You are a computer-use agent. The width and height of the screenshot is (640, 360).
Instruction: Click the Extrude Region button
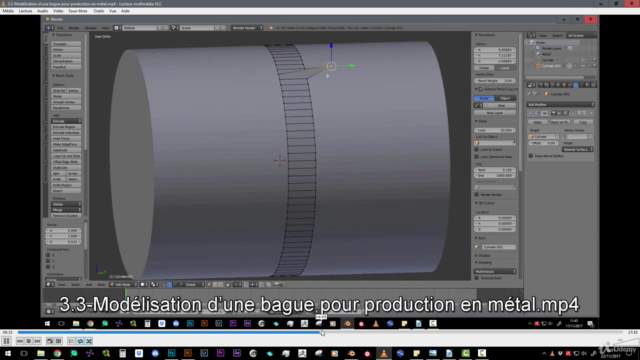66,127
